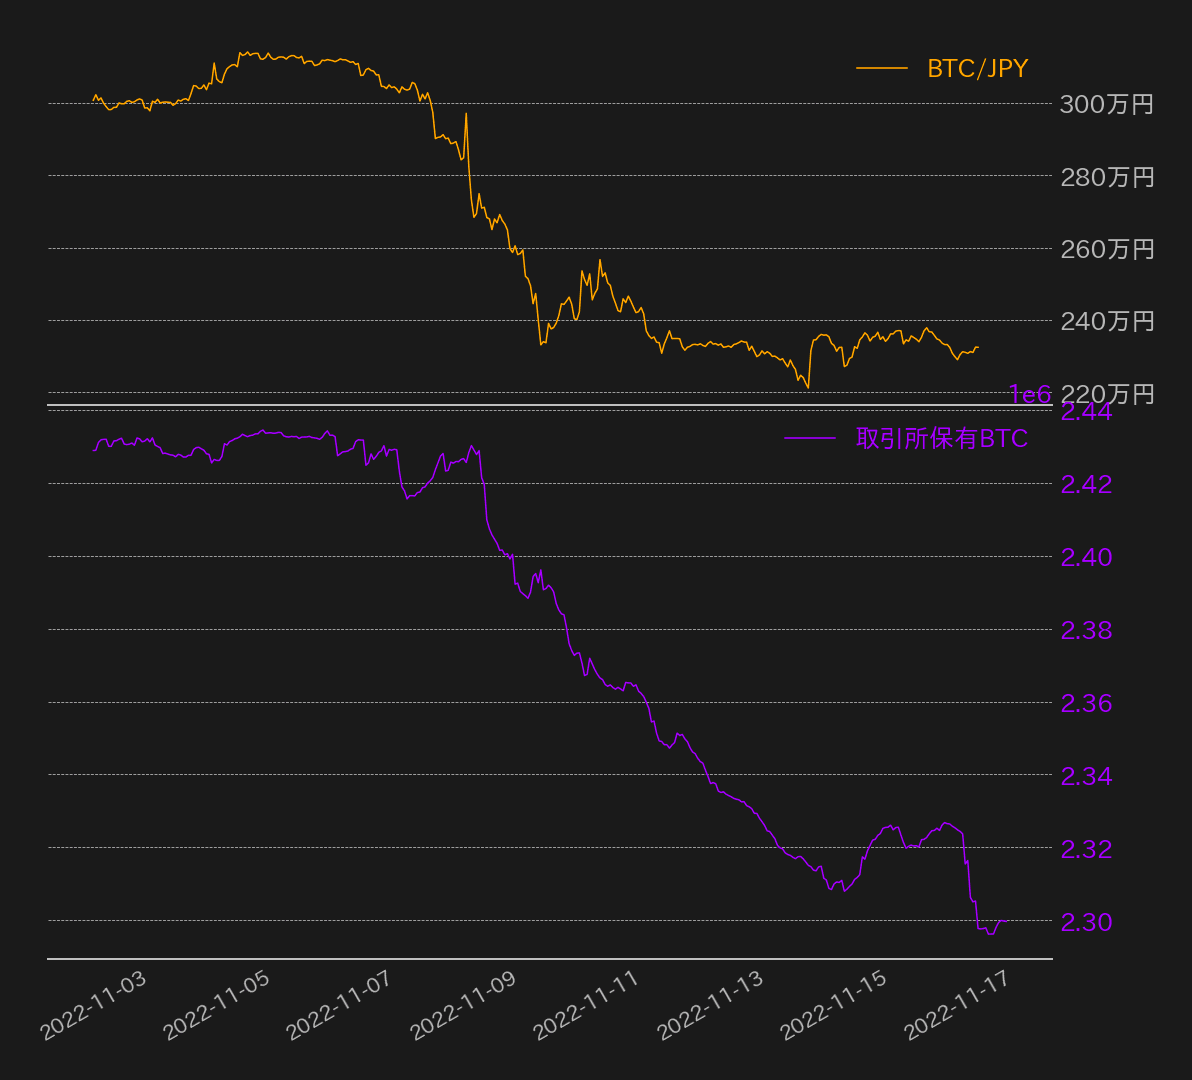This screenshot has width=1192, height=1080.
Task: Select the purple 取引所保有BTC legend line swatch
Action: click(x=809, y=438)
